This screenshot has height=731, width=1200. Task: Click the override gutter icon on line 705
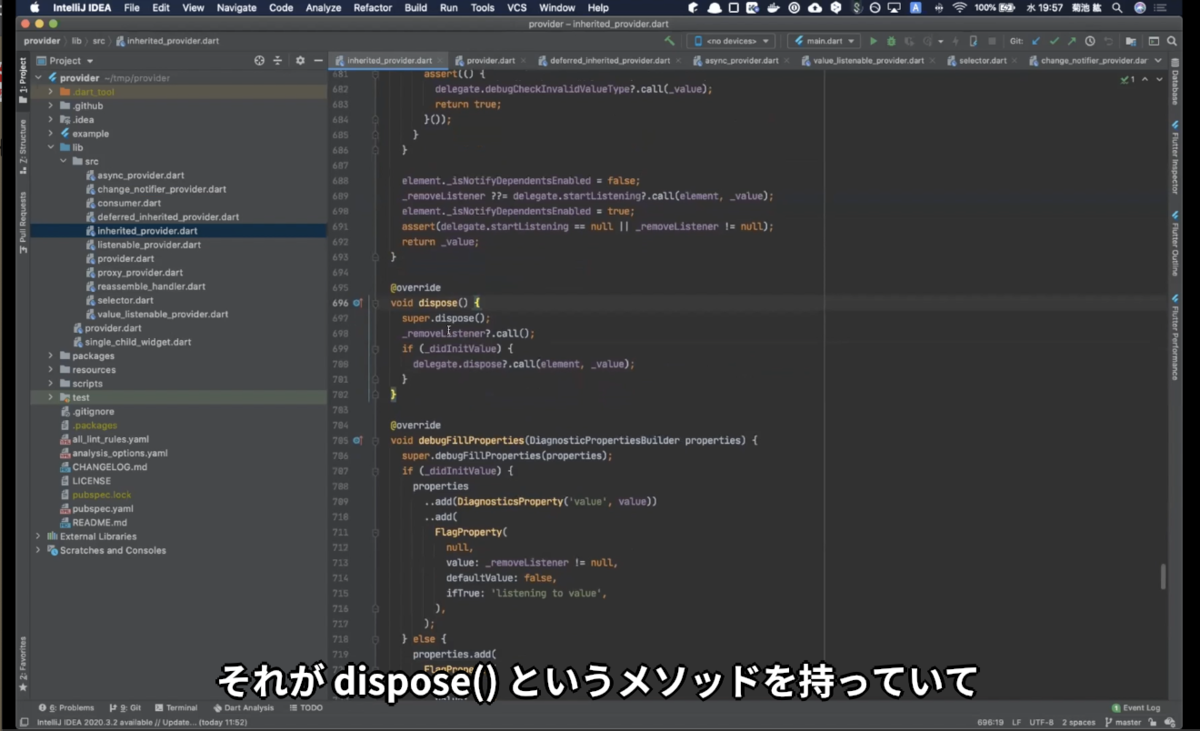[357, 440]
